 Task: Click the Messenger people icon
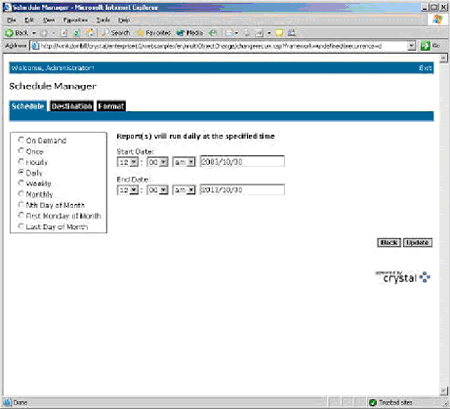click(292, 33)
